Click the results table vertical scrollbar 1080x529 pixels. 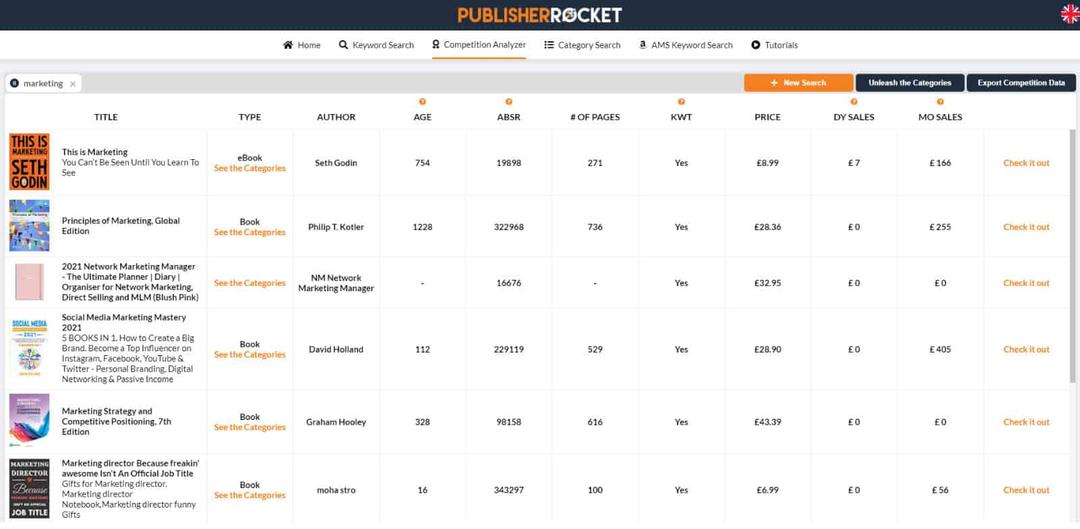[x=1072, y=255]
